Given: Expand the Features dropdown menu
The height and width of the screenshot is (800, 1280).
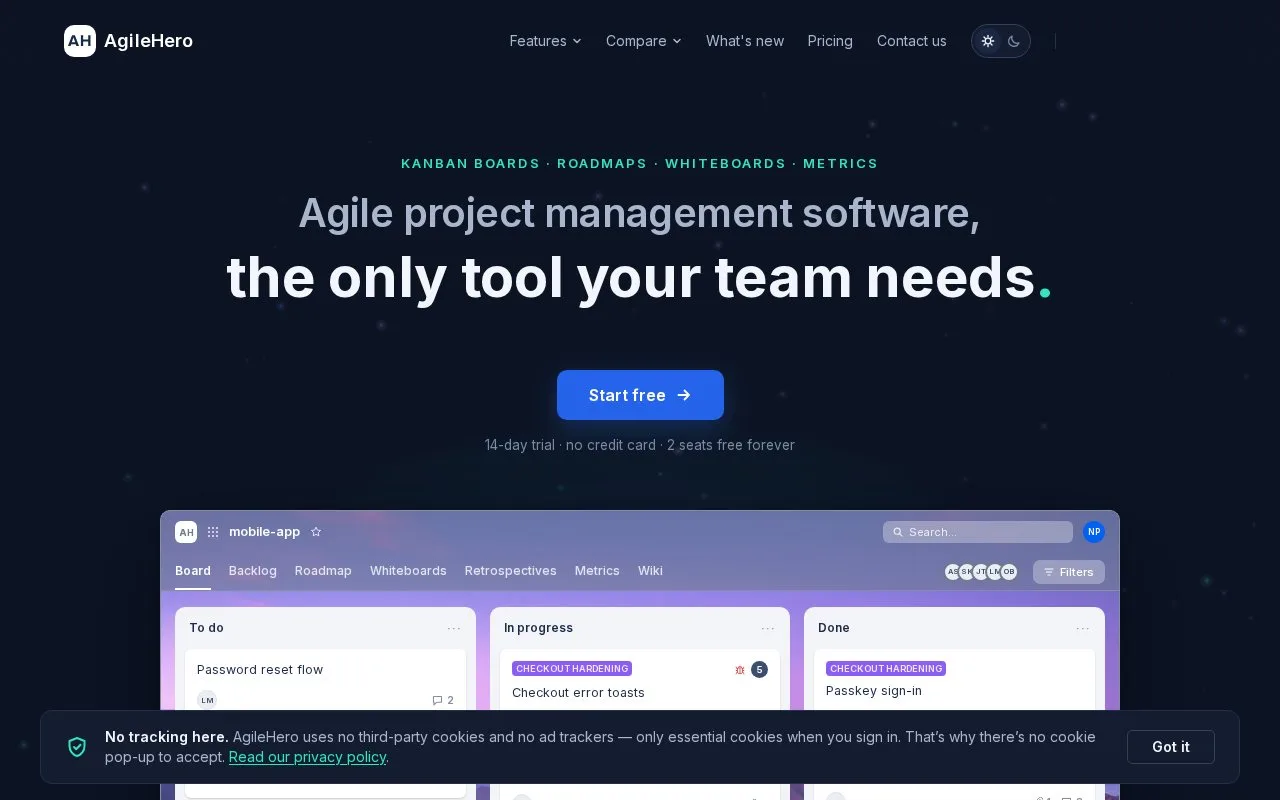Looking at the screenshot, I should coord(545,41).
